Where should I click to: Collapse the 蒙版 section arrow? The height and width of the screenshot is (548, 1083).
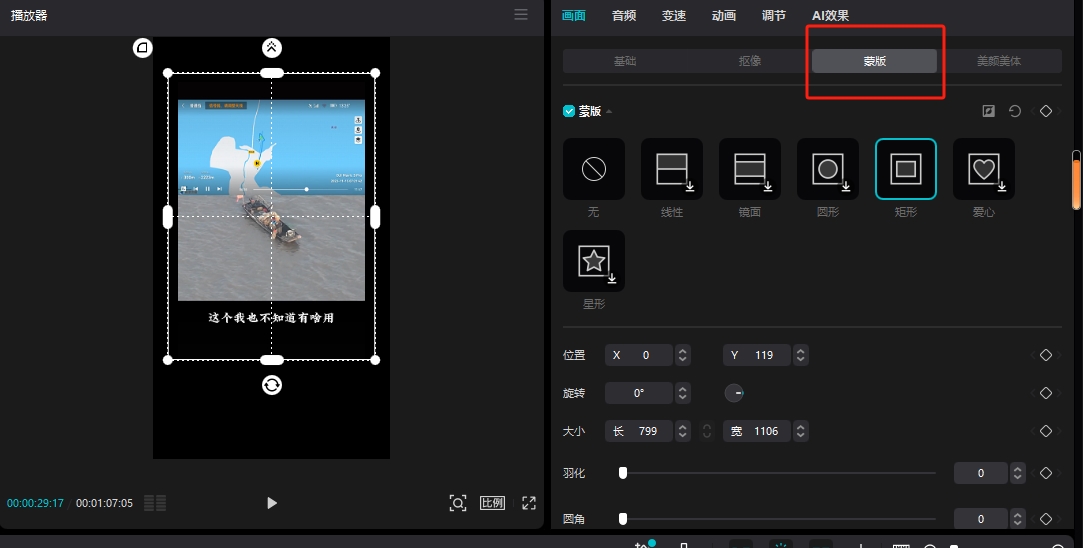pyautogui.click(x=609, y=111)
